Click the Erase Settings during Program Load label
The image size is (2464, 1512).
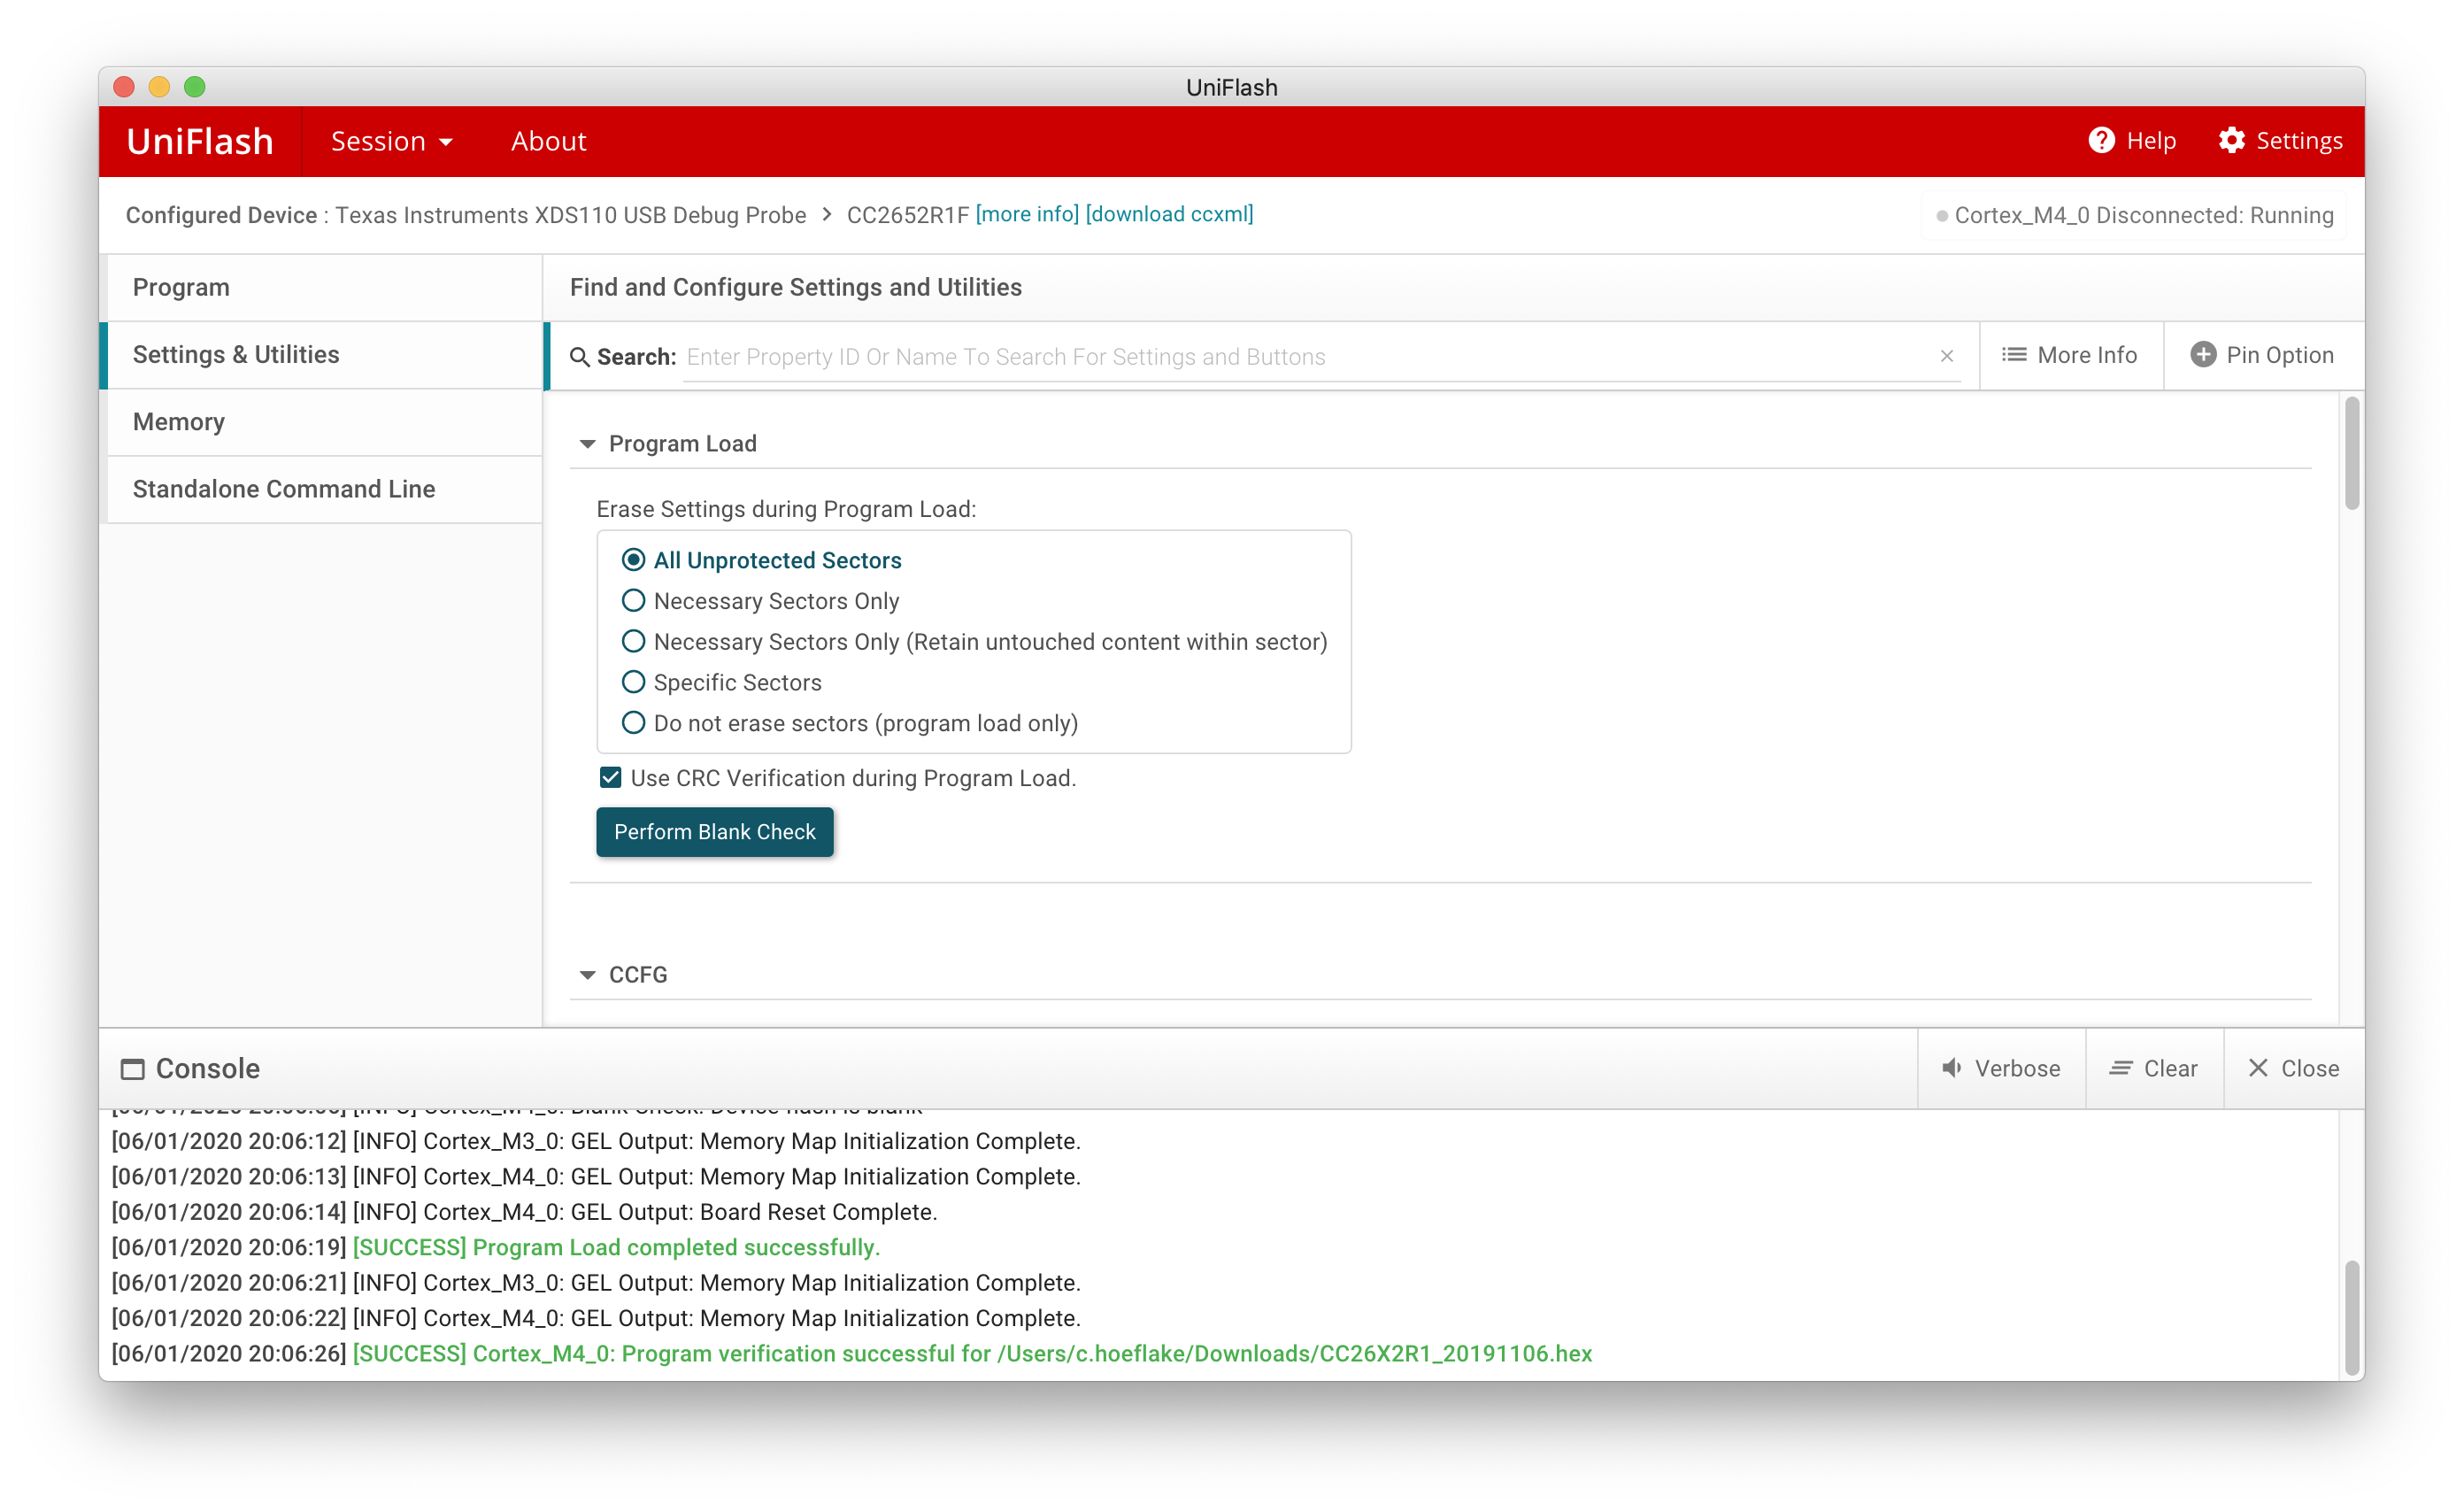786,509
